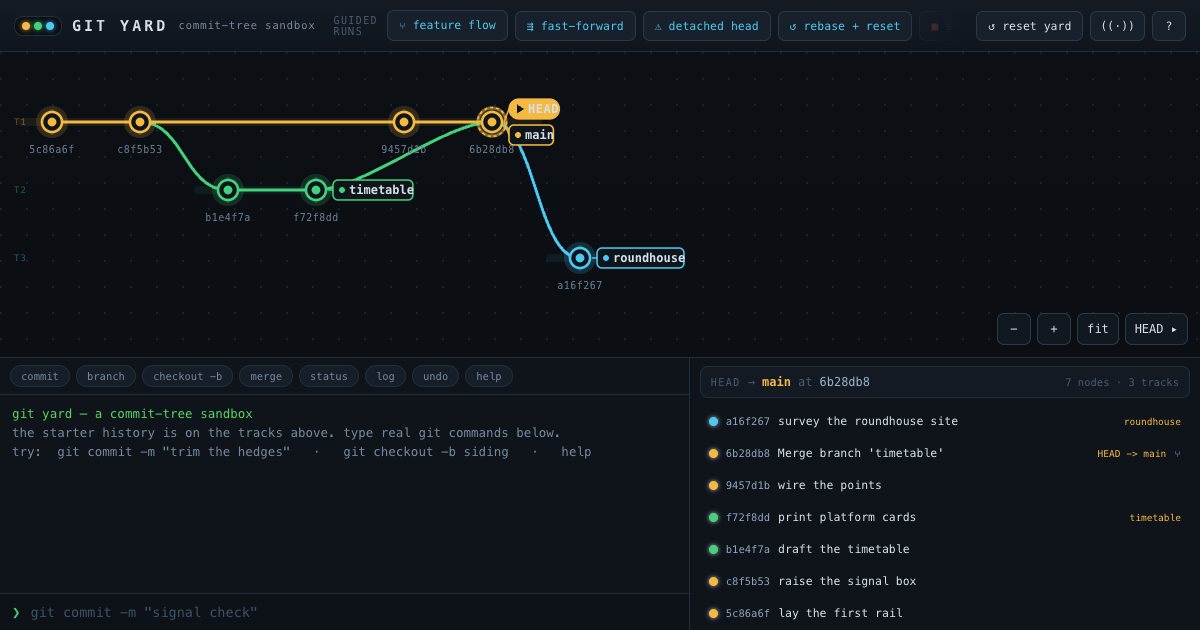Viewport: 1200px width, 630px height.
Task: Click the three-dot logo beside GIT YARD
Action: pyautogui.click(x=38, y=26)
